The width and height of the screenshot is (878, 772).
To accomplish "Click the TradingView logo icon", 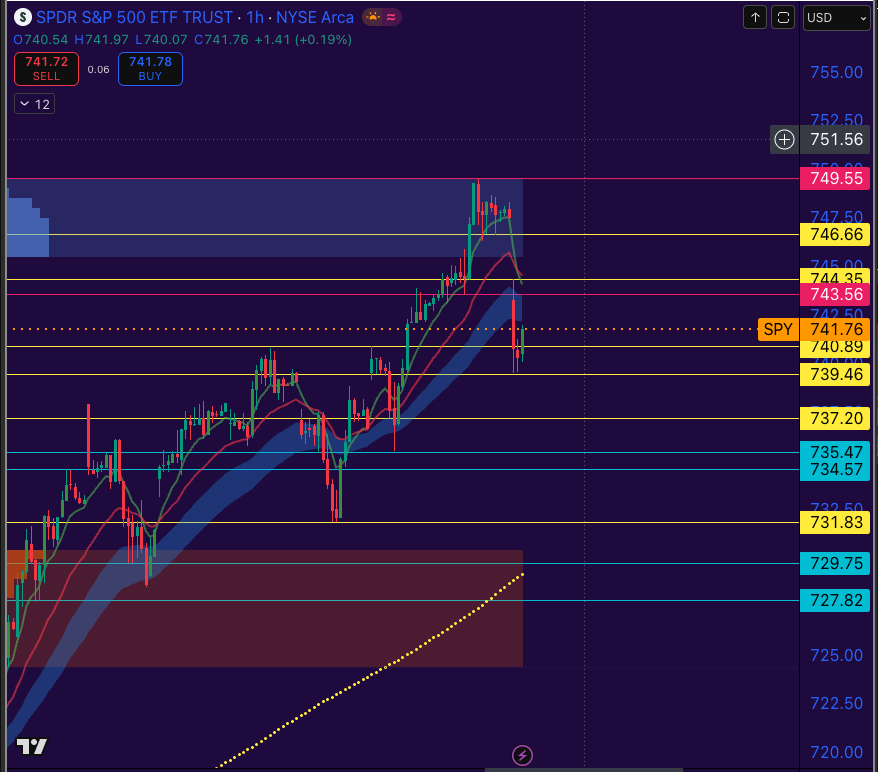I will coord(31,747).
